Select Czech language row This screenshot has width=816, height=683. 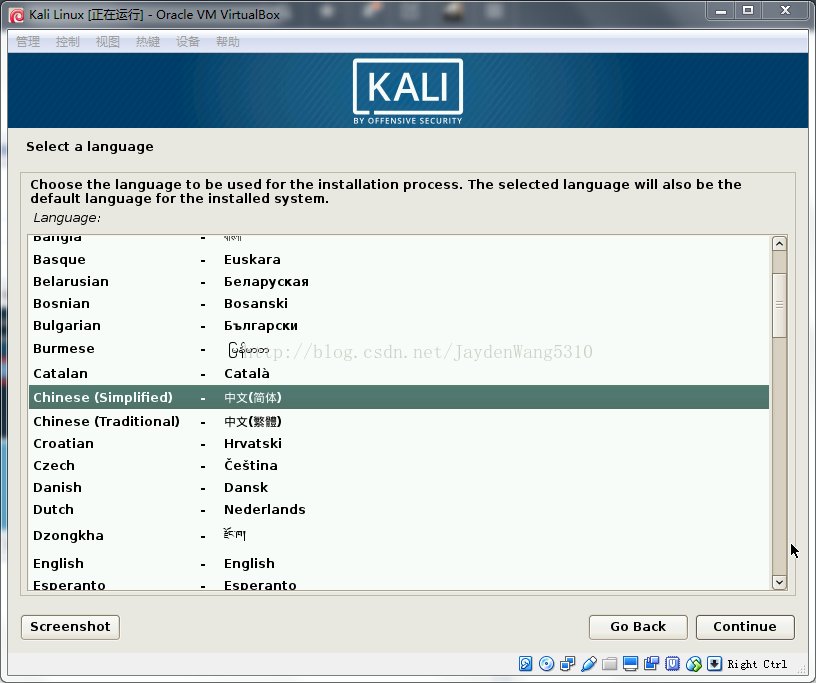tap(399, 465)
